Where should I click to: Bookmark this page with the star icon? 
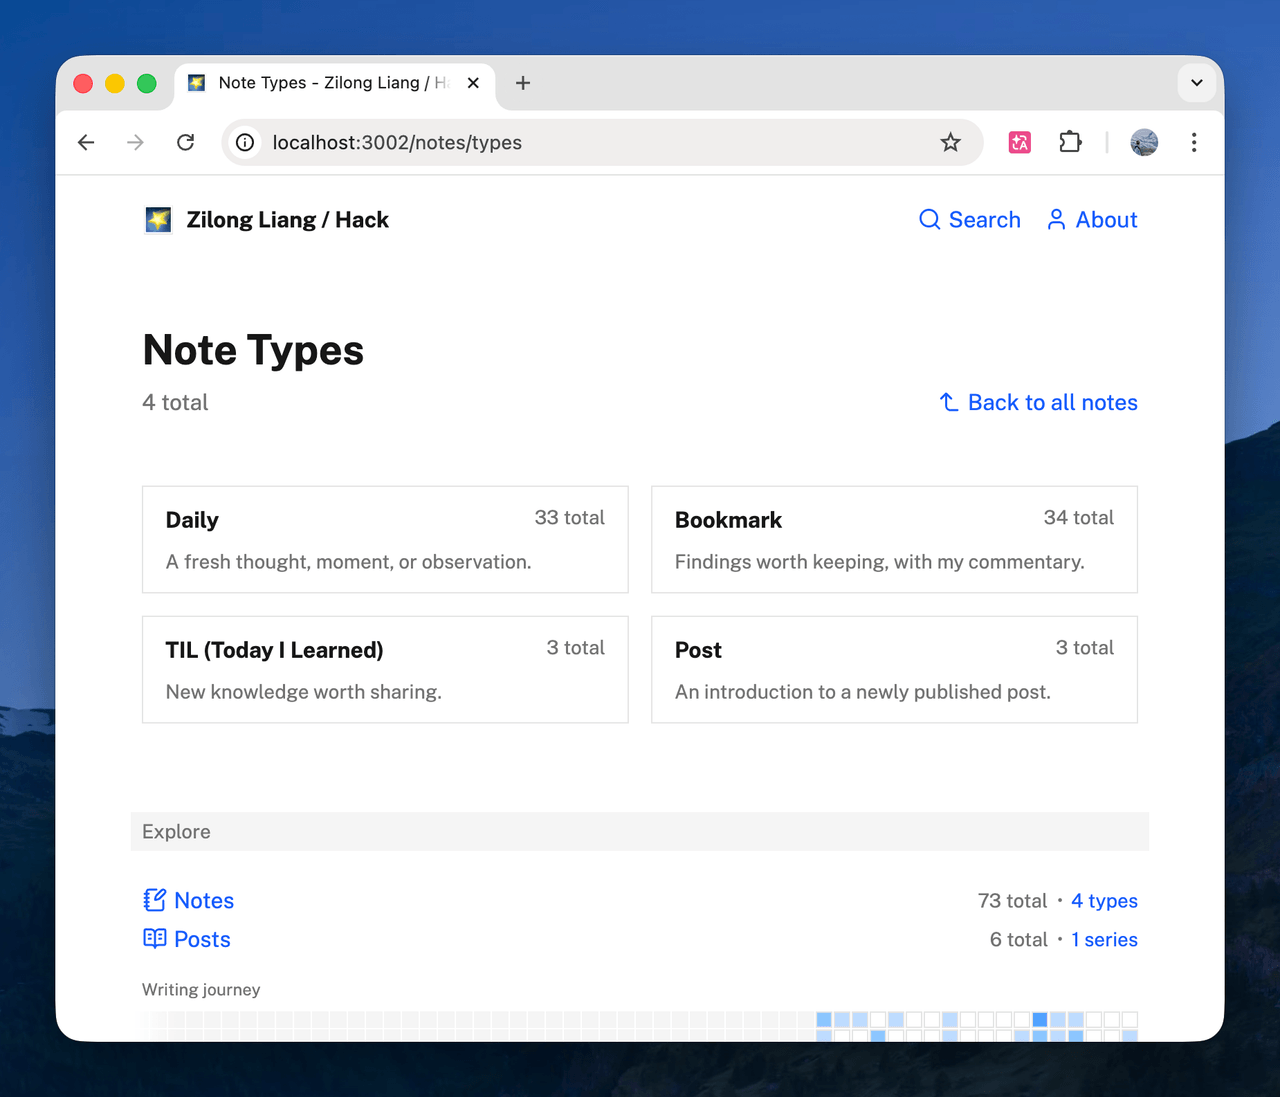point(950,142)
